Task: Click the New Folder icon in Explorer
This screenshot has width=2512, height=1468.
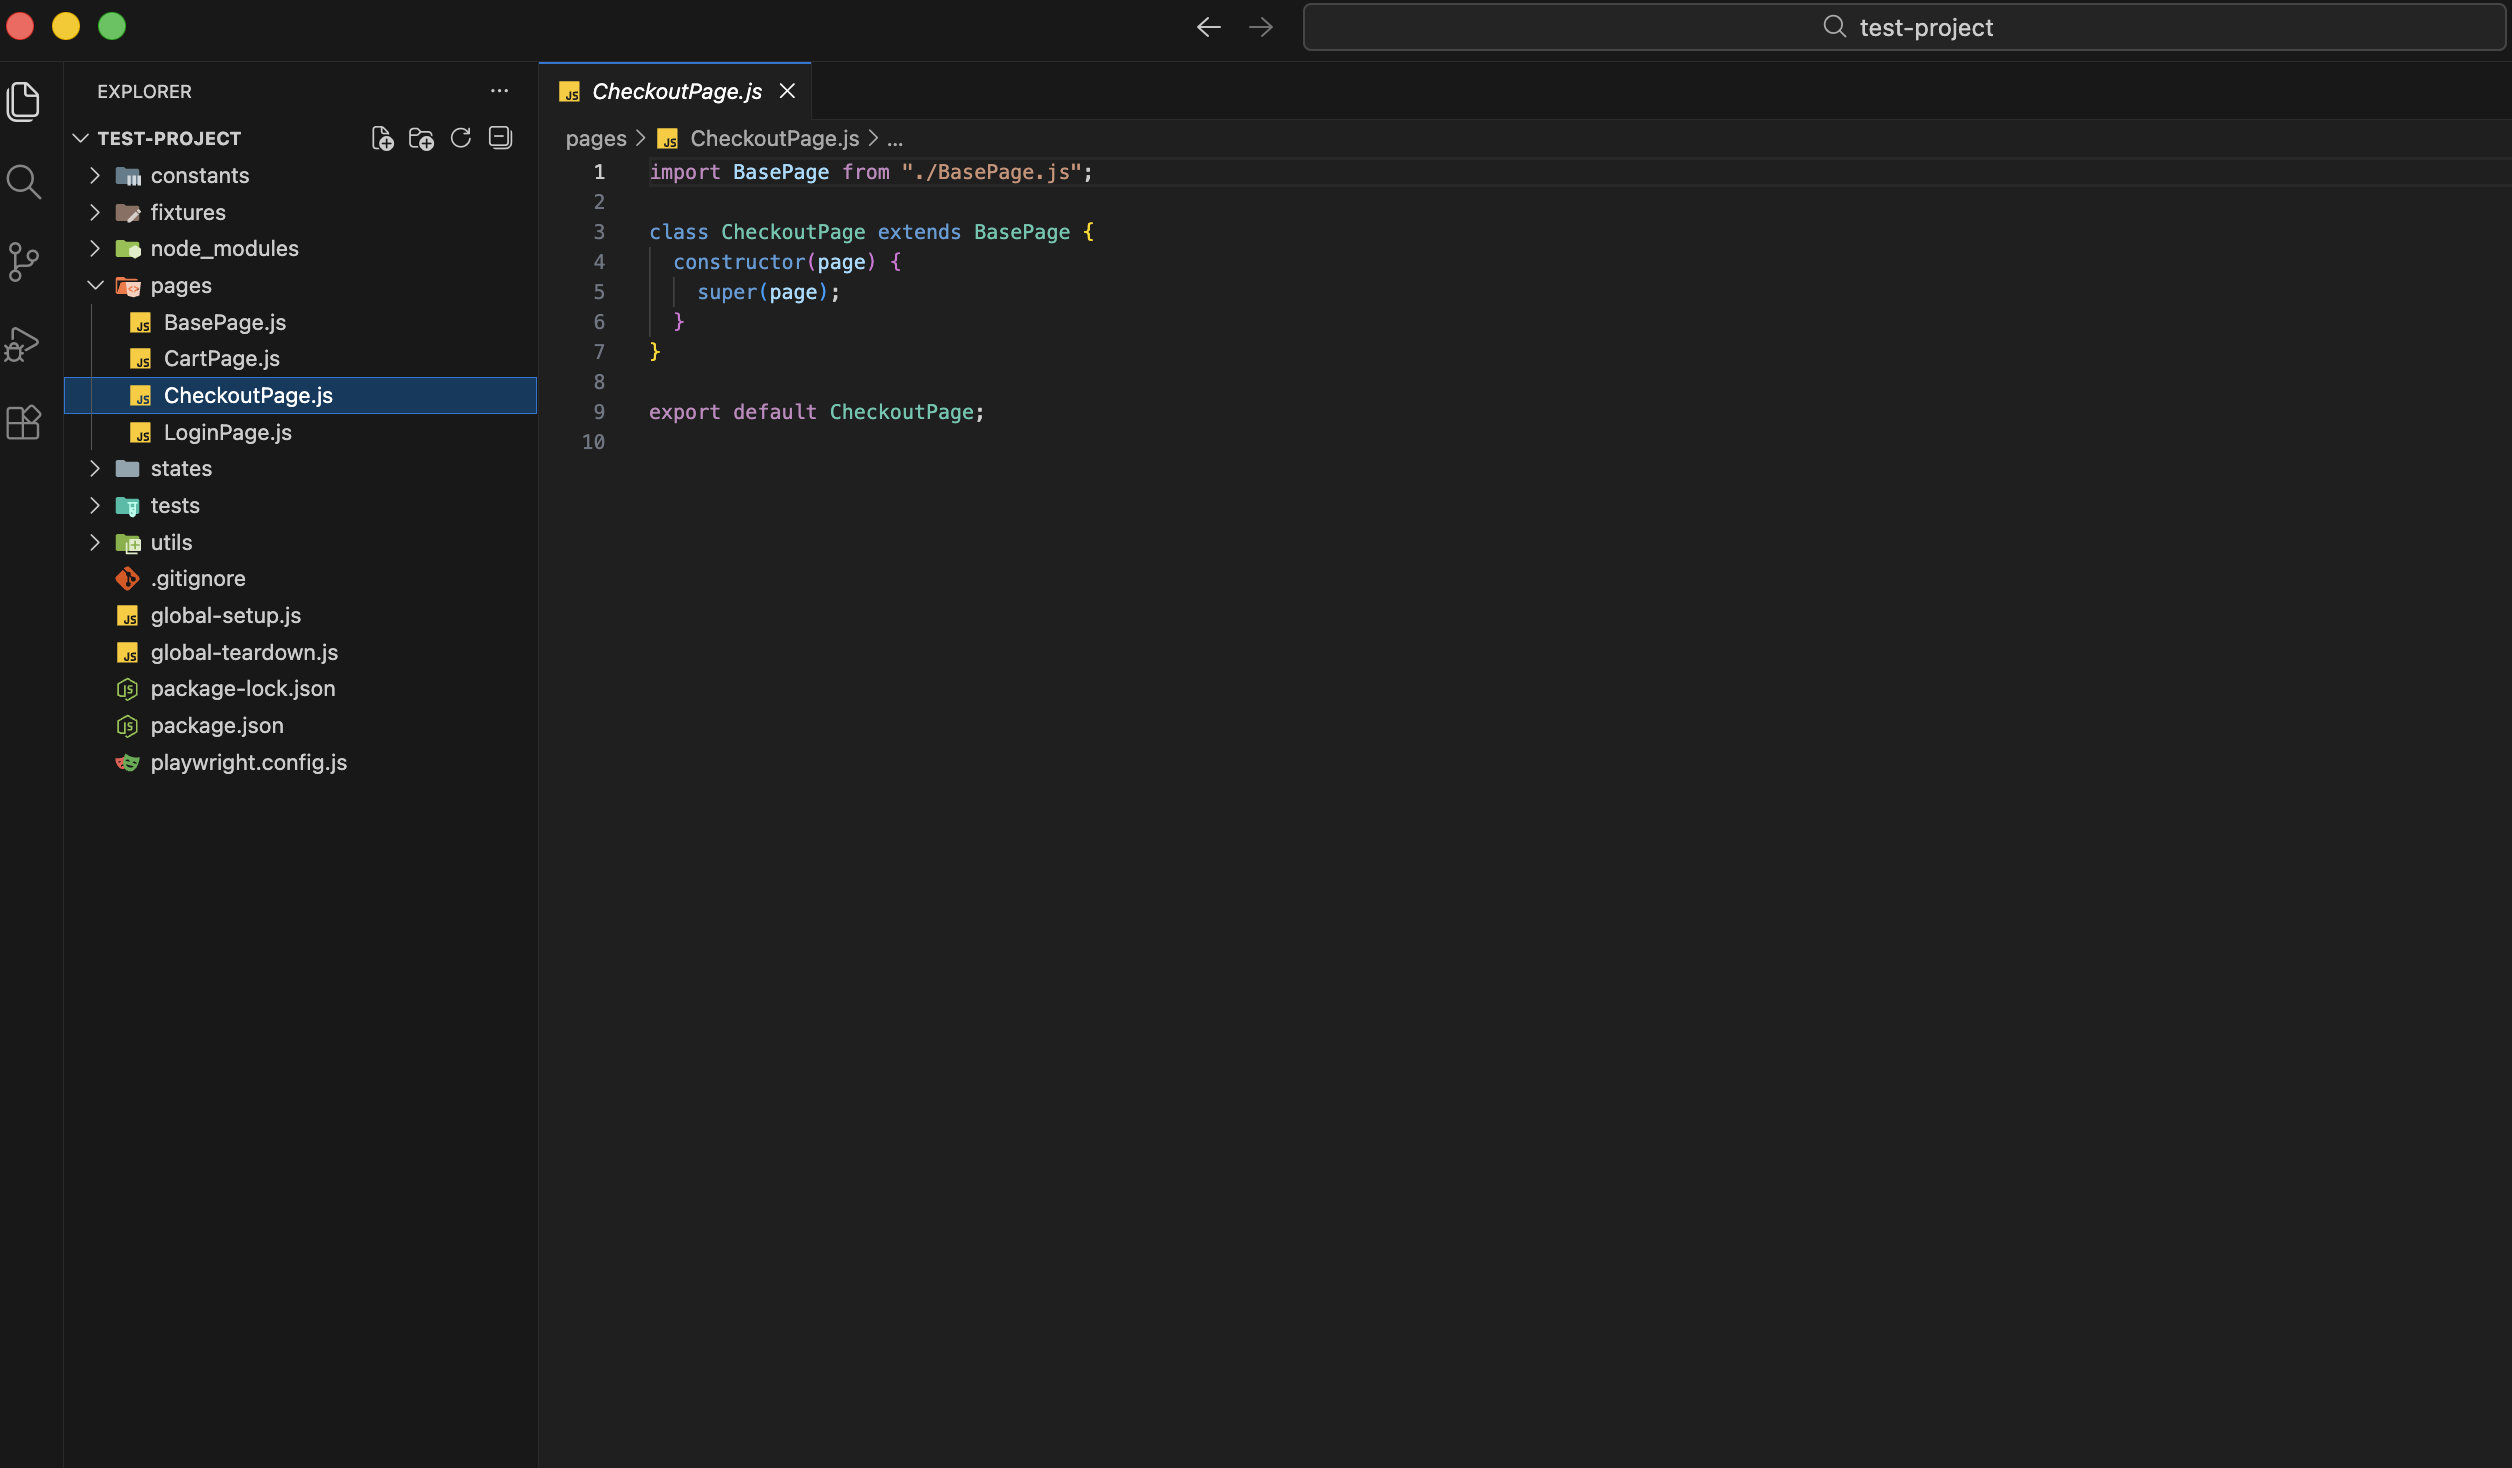Action: 421,138
